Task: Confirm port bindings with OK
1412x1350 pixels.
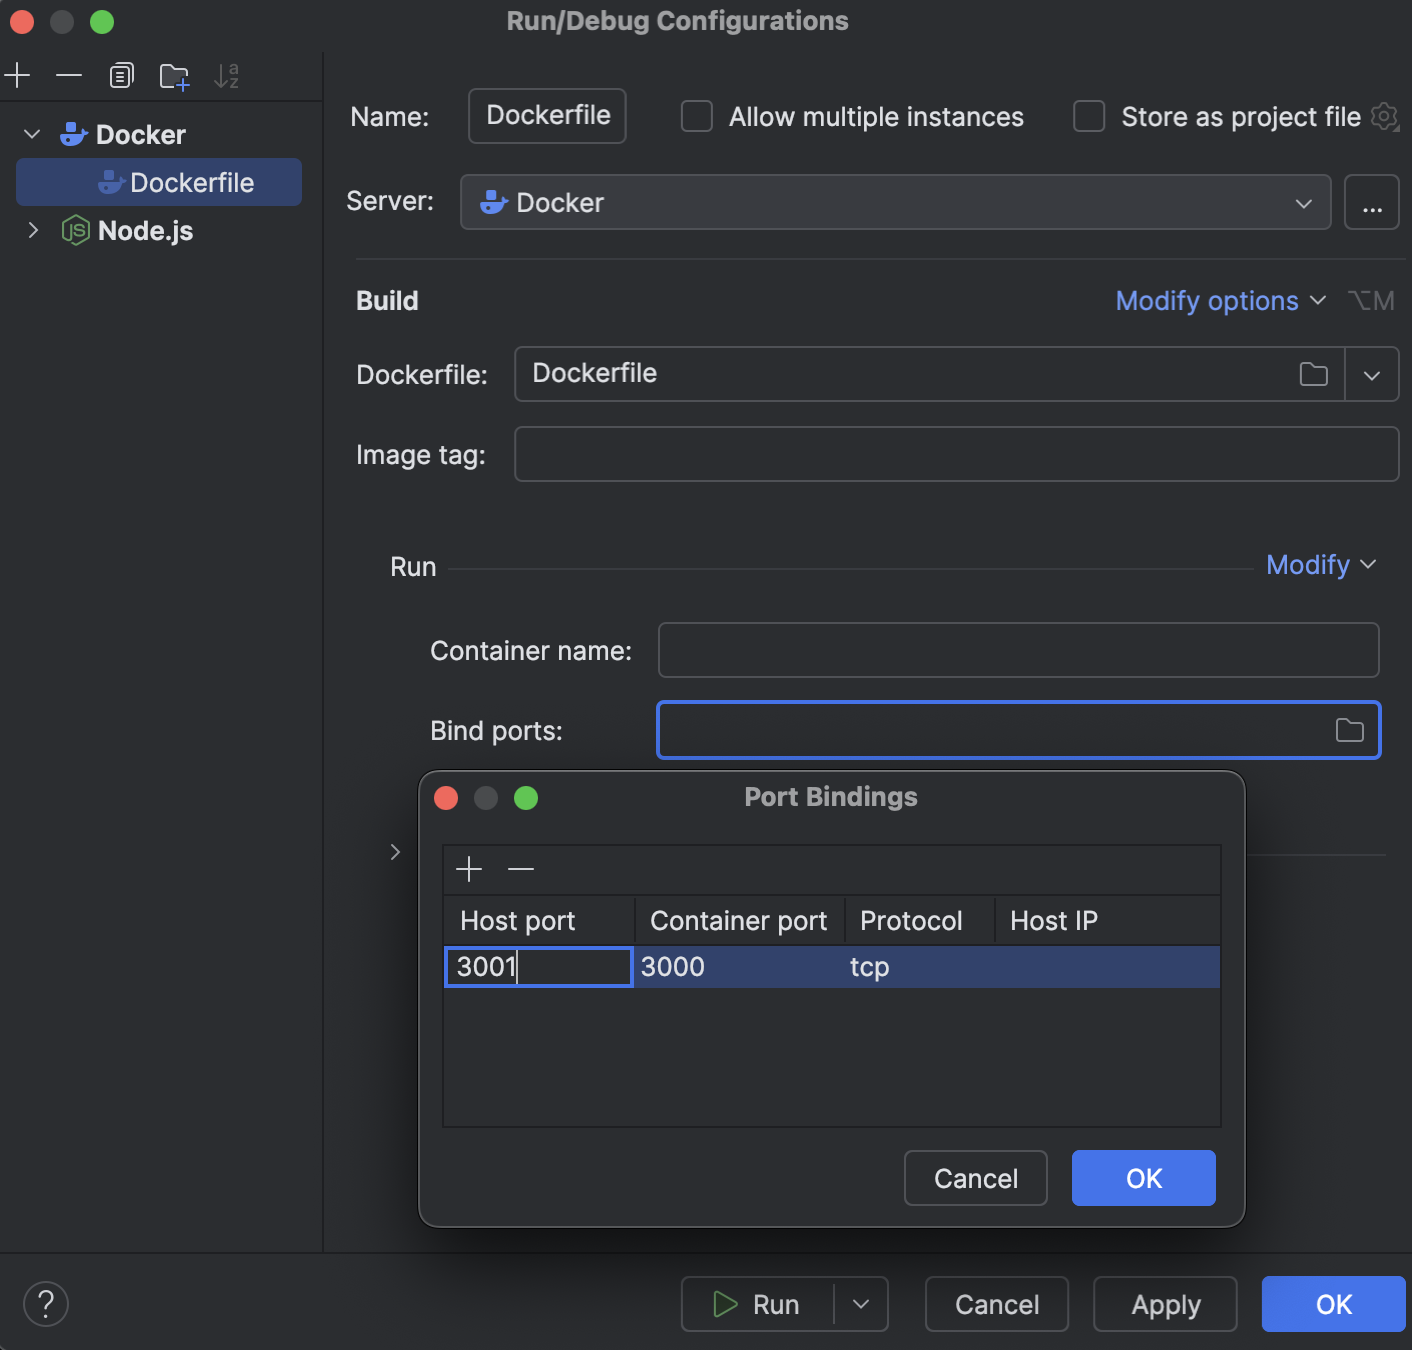Action: pos(1143,1178)
